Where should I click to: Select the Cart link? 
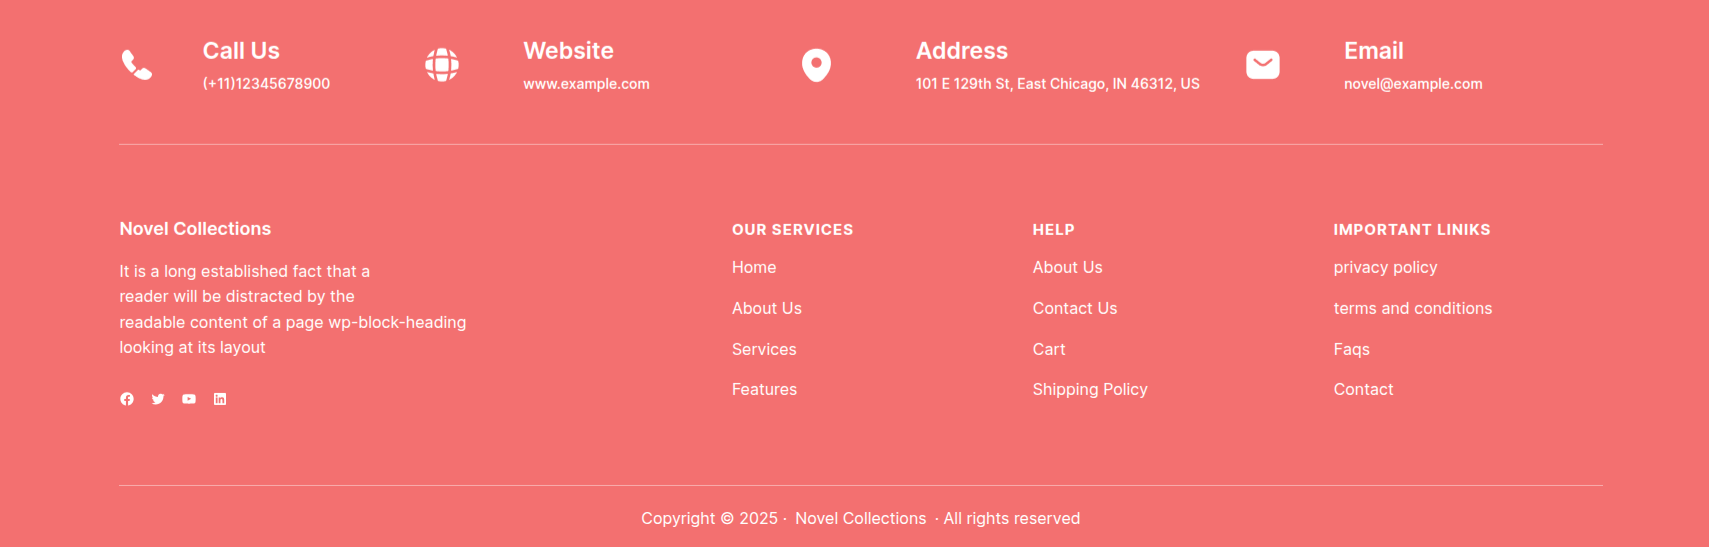1049,349
